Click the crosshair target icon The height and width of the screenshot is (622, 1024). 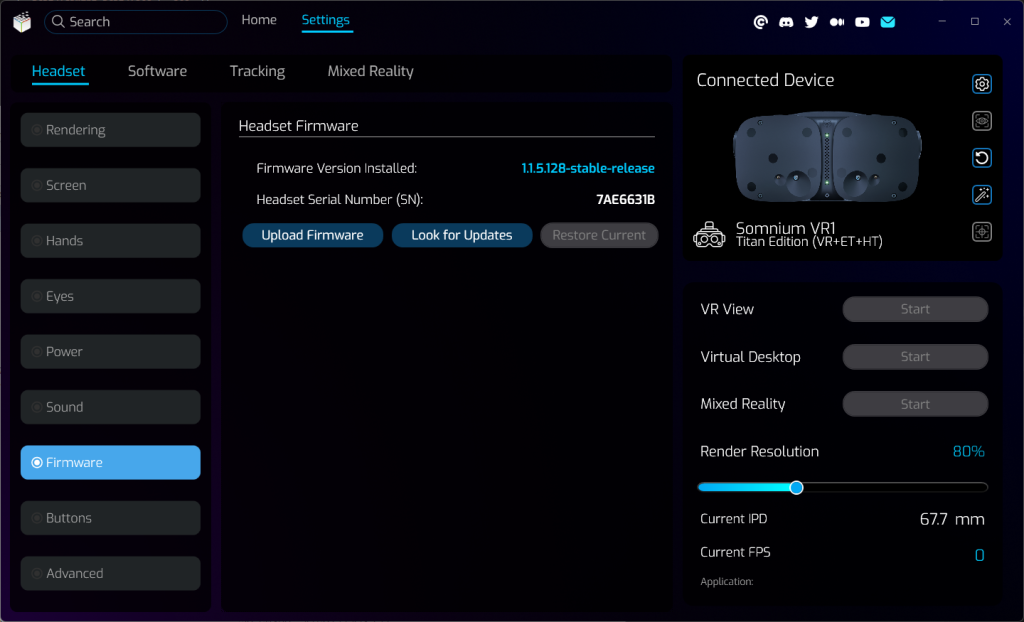click(x=982, y=232)
